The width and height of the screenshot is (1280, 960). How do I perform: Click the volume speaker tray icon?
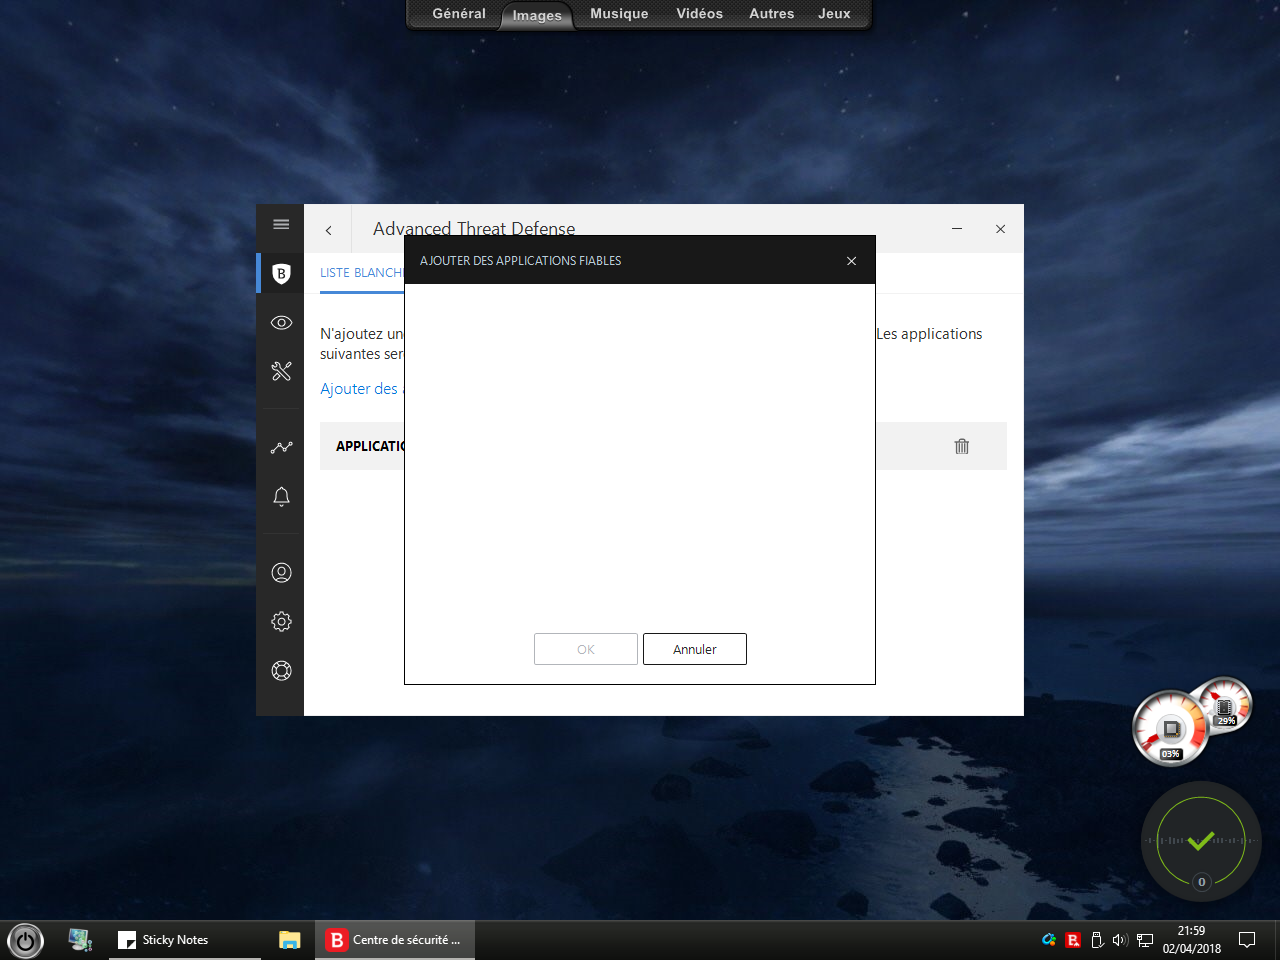(x=1120, y=940)
